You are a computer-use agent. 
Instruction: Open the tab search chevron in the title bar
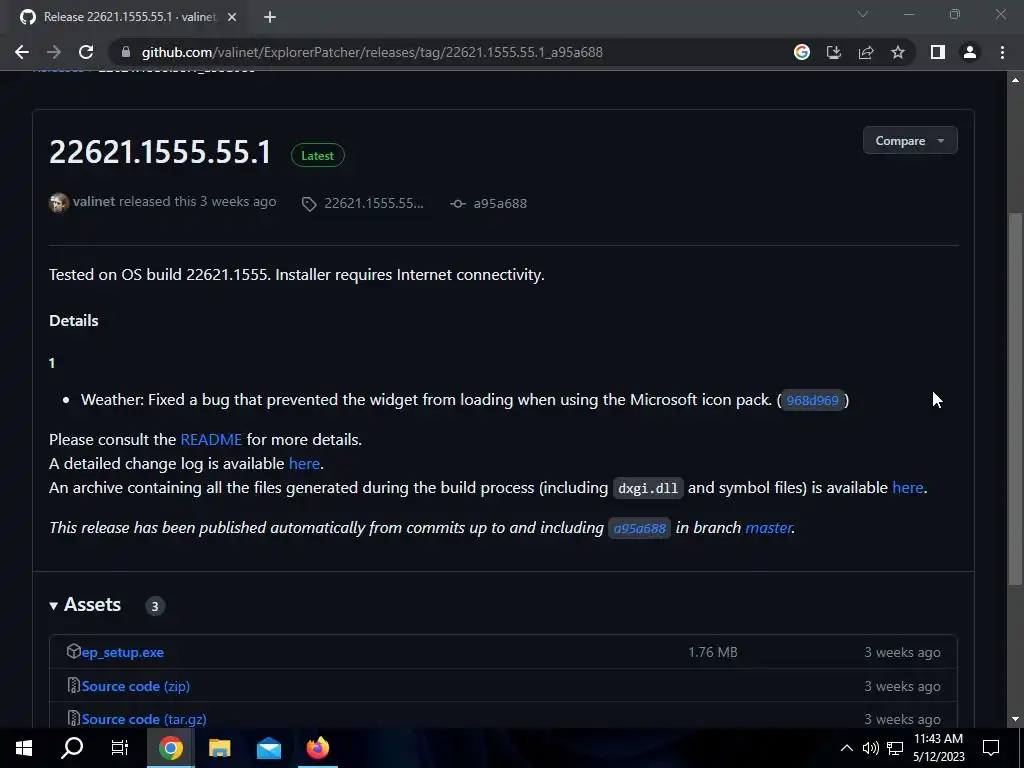point(863,14)
